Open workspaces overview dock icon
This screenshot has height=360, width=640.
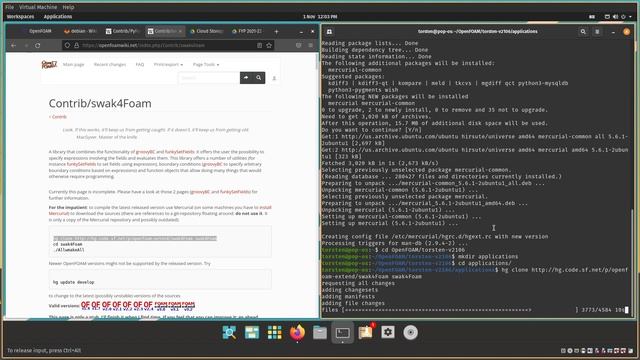[x=252, y=333]
